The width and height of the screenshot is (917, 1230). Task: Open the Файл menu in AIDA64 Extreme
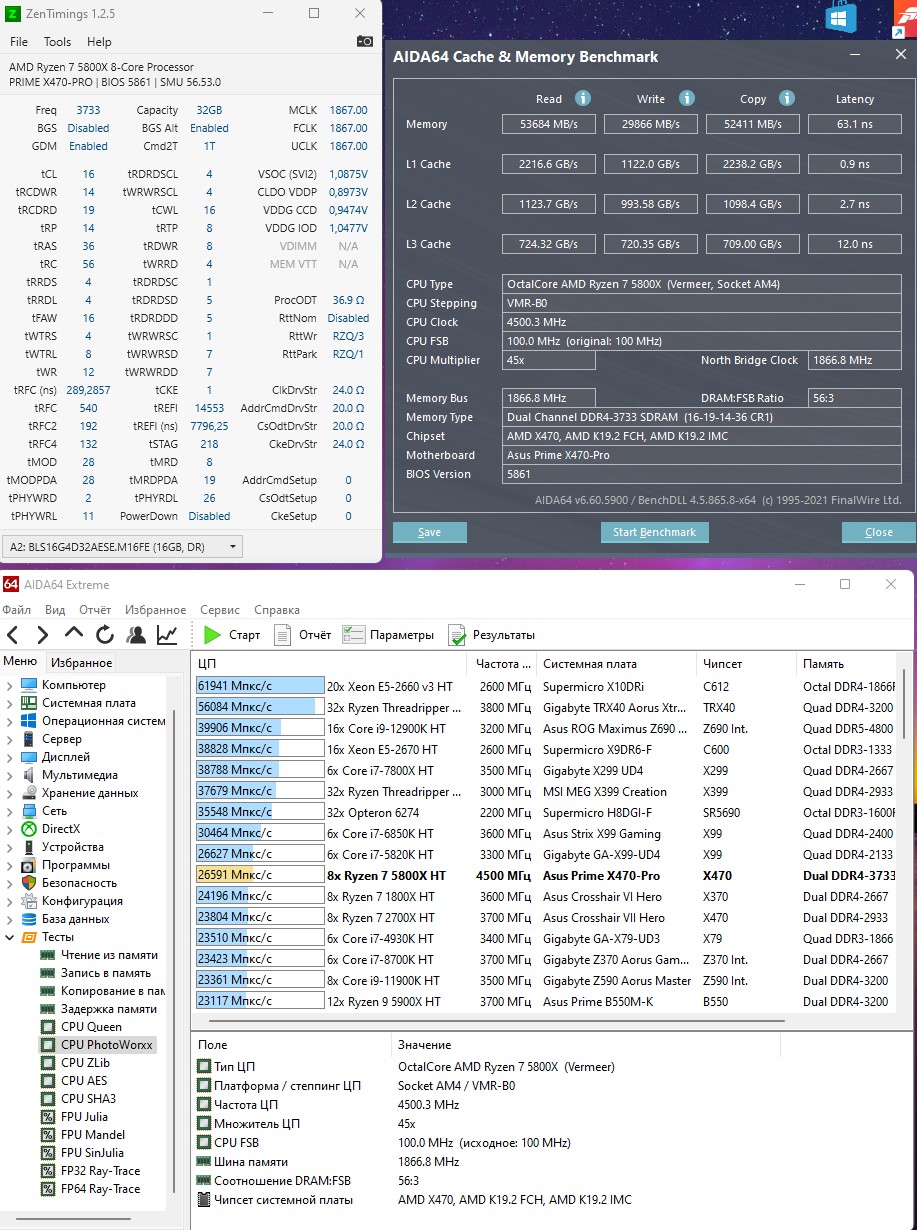coord(17,609)
